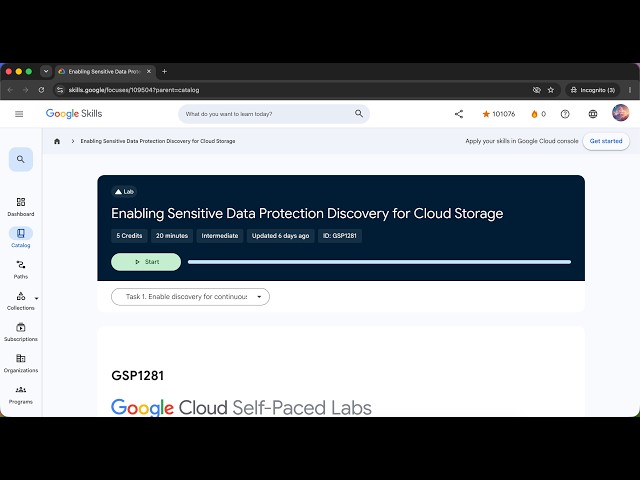Viewport: 640px width, 480px height.
Task: Click 'Apply your skills in Google Cloud console' text
Action: point(522,141)
